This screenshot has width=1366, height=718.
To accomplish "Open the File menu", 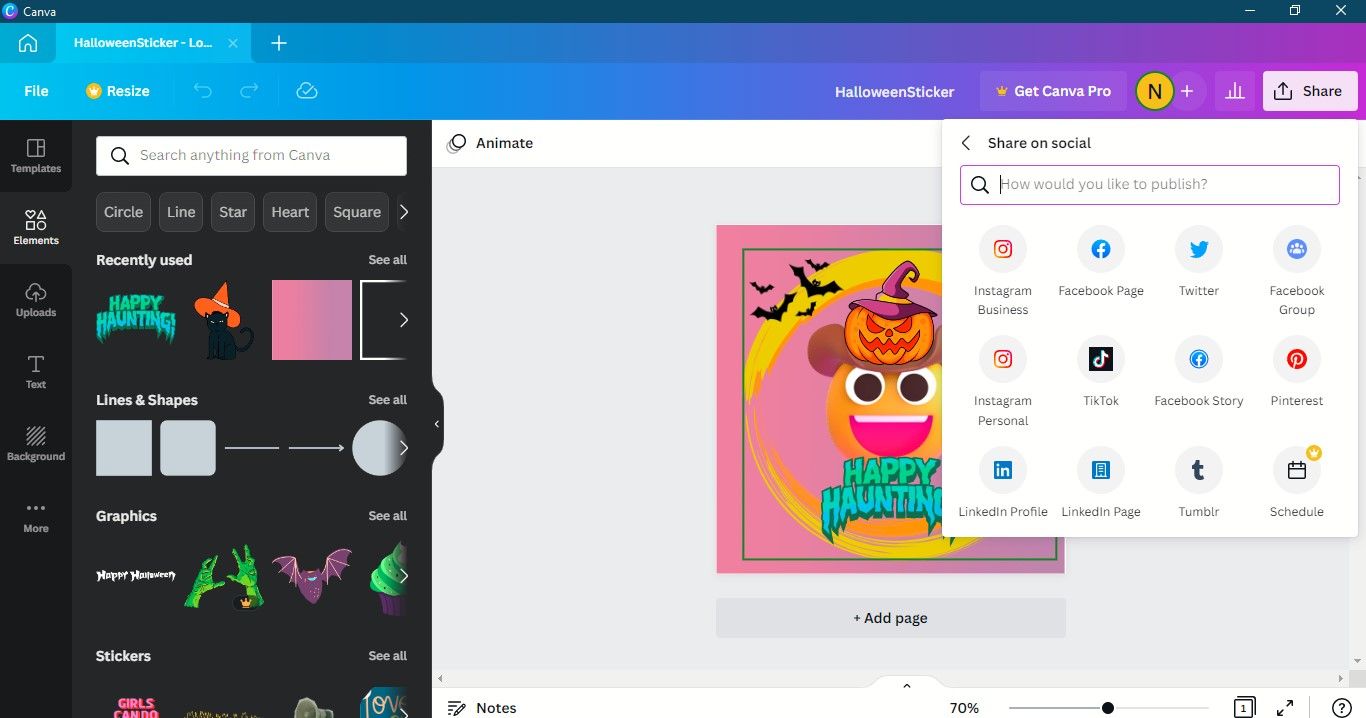I will [x=36, y=91].
